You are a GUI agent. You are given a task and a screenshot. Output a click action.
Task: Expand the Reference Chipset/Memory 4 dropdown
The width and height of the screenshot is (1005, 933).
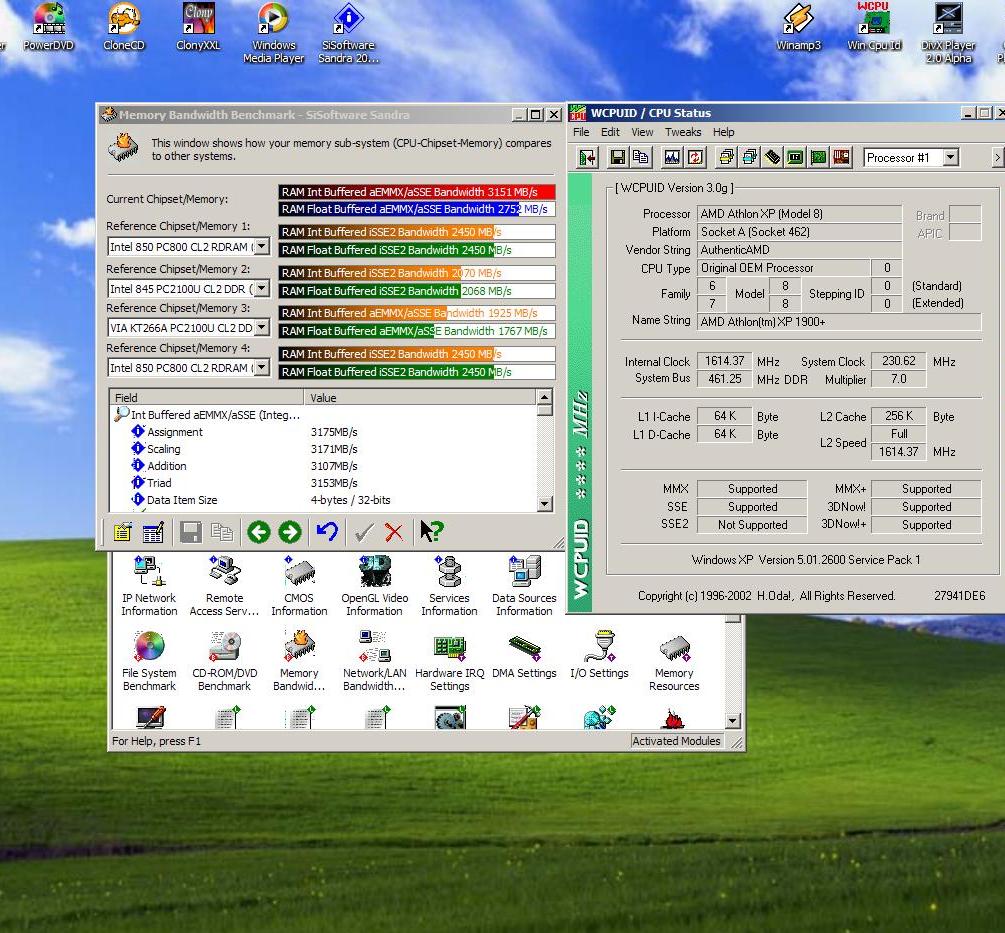click(262, 368)
